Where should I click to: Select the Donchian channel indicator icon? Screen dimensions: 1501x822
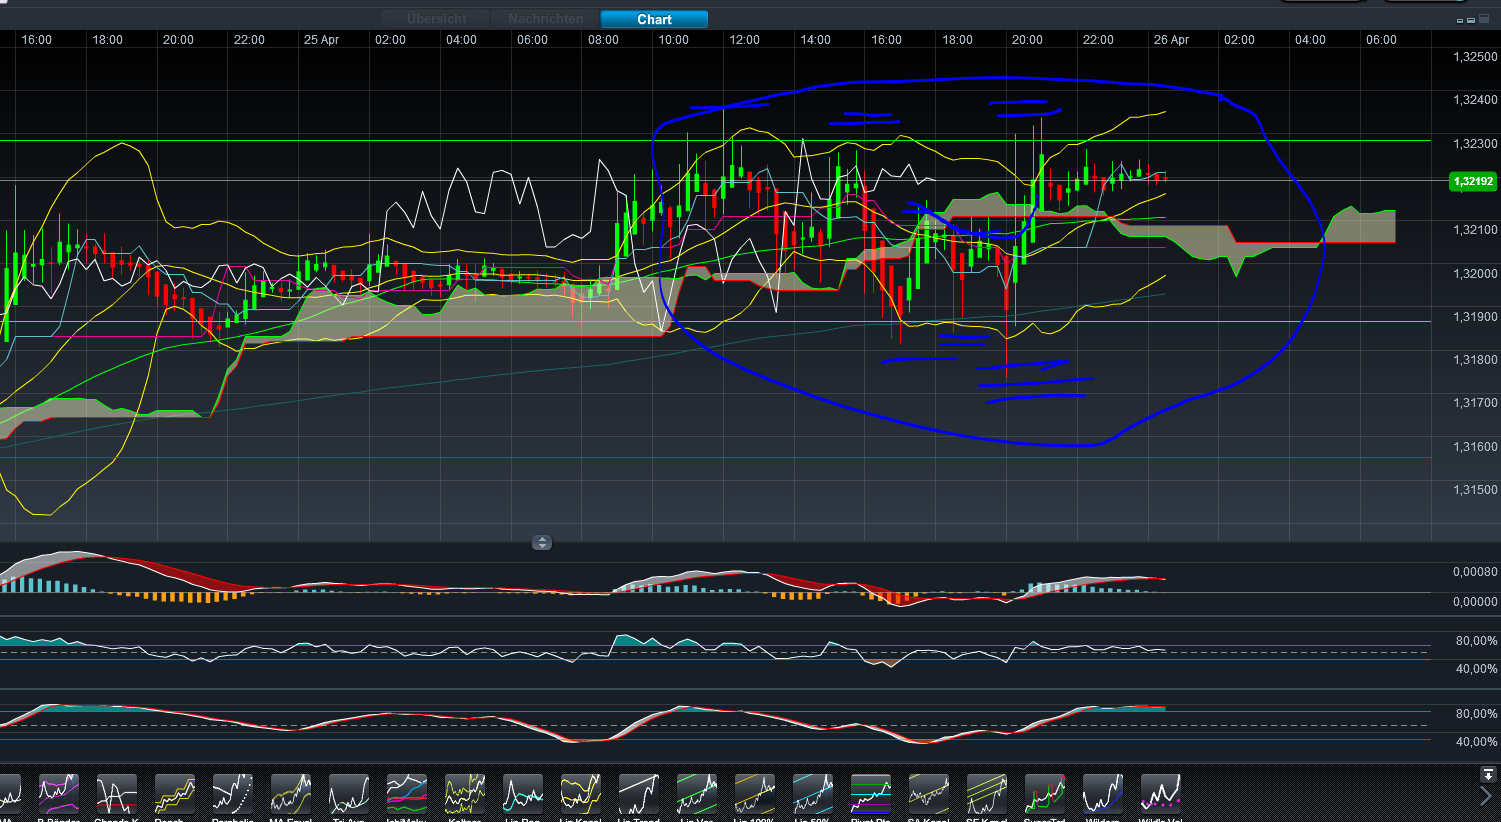pyautogui.click(x=174, y=793)
